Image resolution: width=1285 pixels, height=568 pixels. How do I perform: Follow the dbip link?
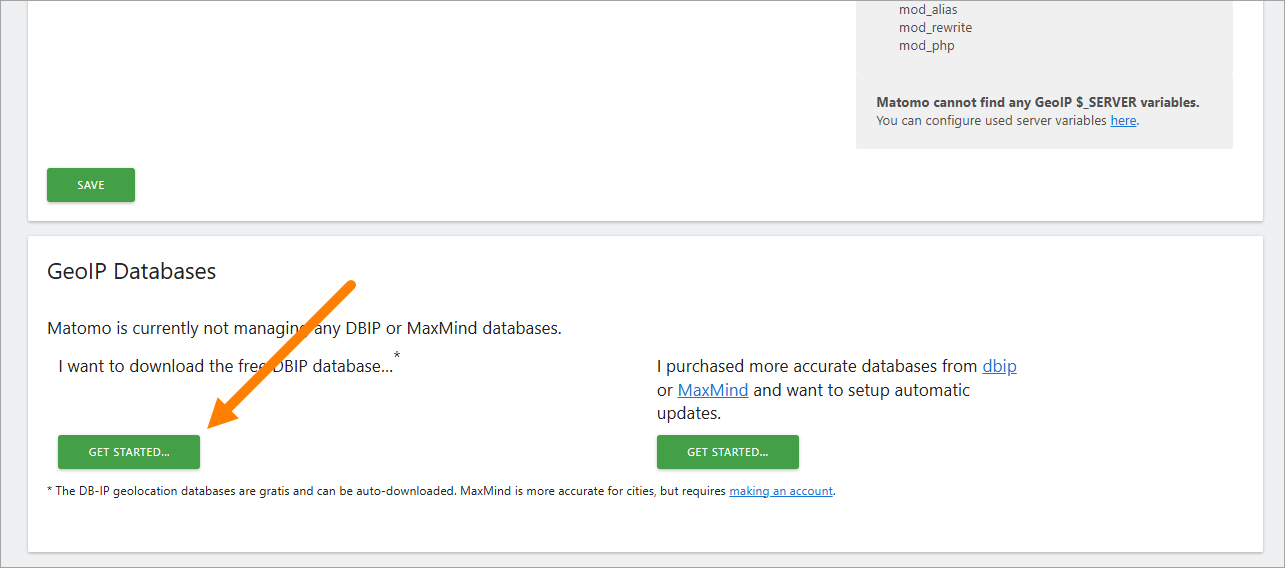click(x=999, y=366)
